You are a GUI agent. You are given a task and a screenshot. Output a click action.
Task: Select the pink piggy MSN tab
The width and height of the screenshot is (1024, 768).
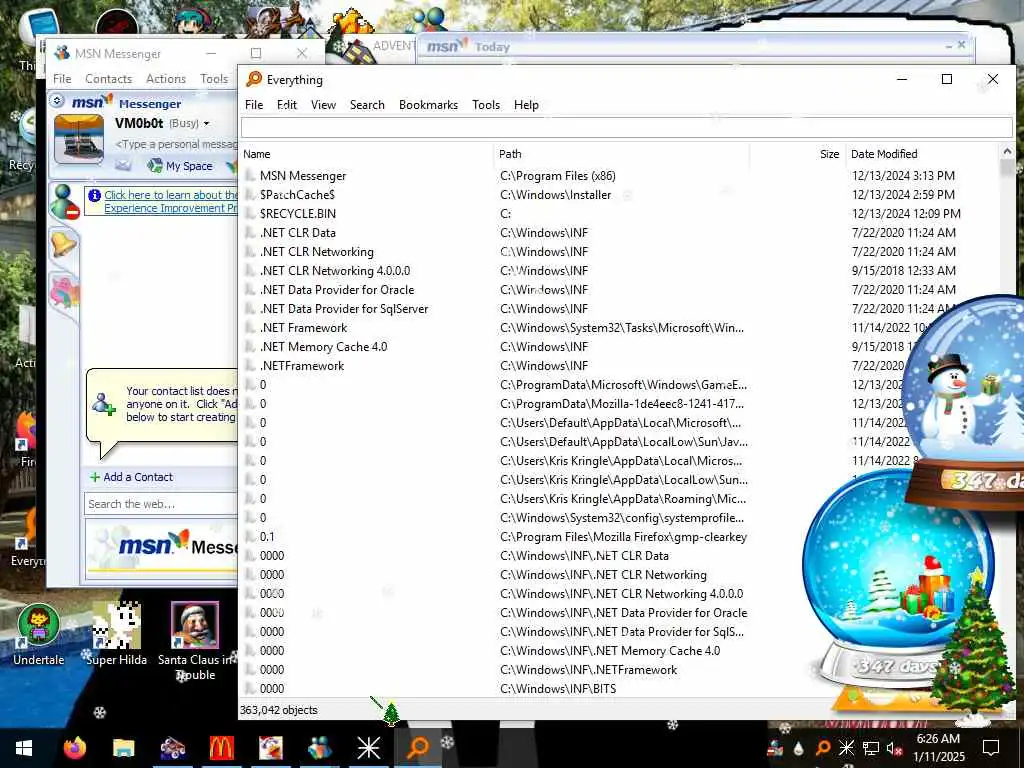tap(64, 290)
